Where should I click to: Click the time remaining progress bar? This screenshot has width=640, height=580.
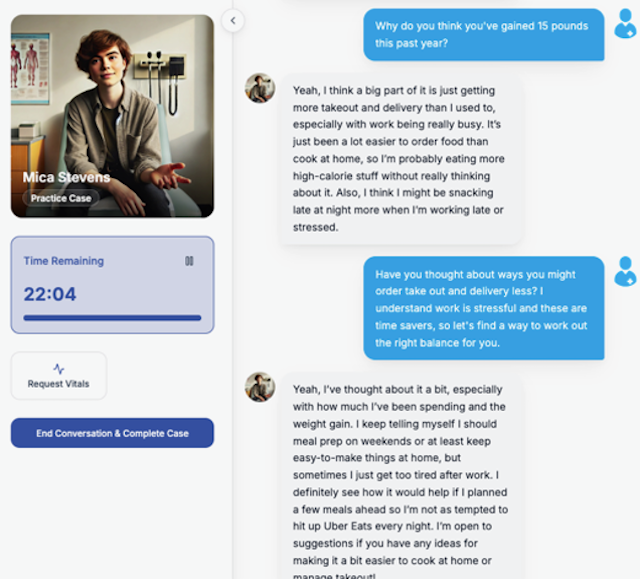pyautogui.click(x=112, y=318)
